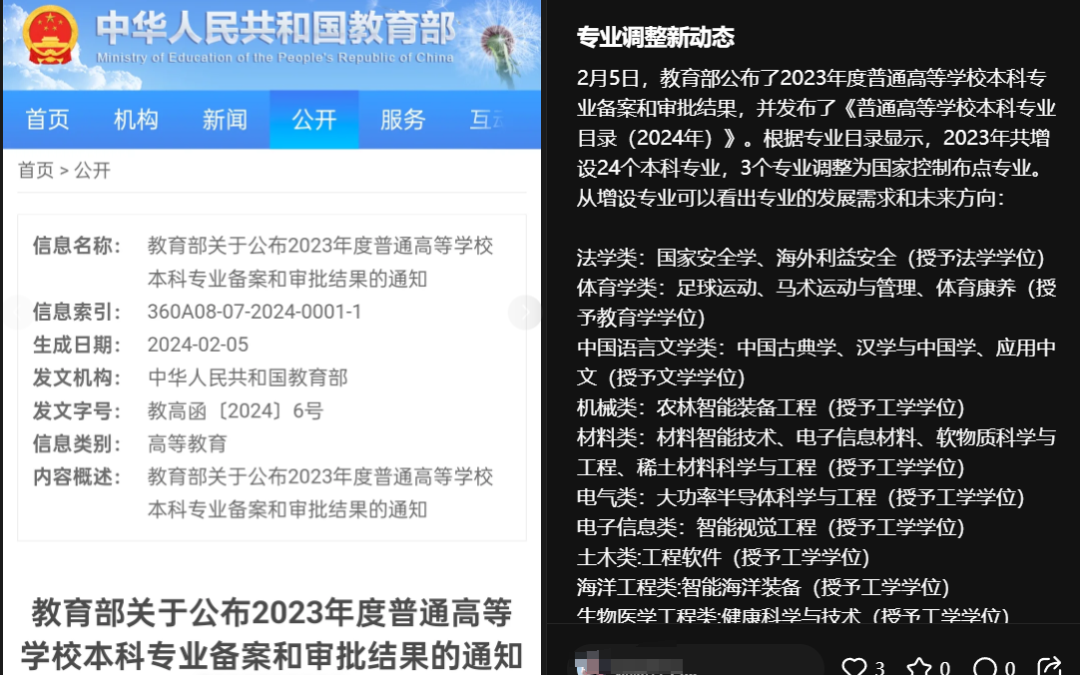Click the 中华人民共和国教育部 header title
The height and width of the screenshot is (675, 1080).
(x=276, y=28)
